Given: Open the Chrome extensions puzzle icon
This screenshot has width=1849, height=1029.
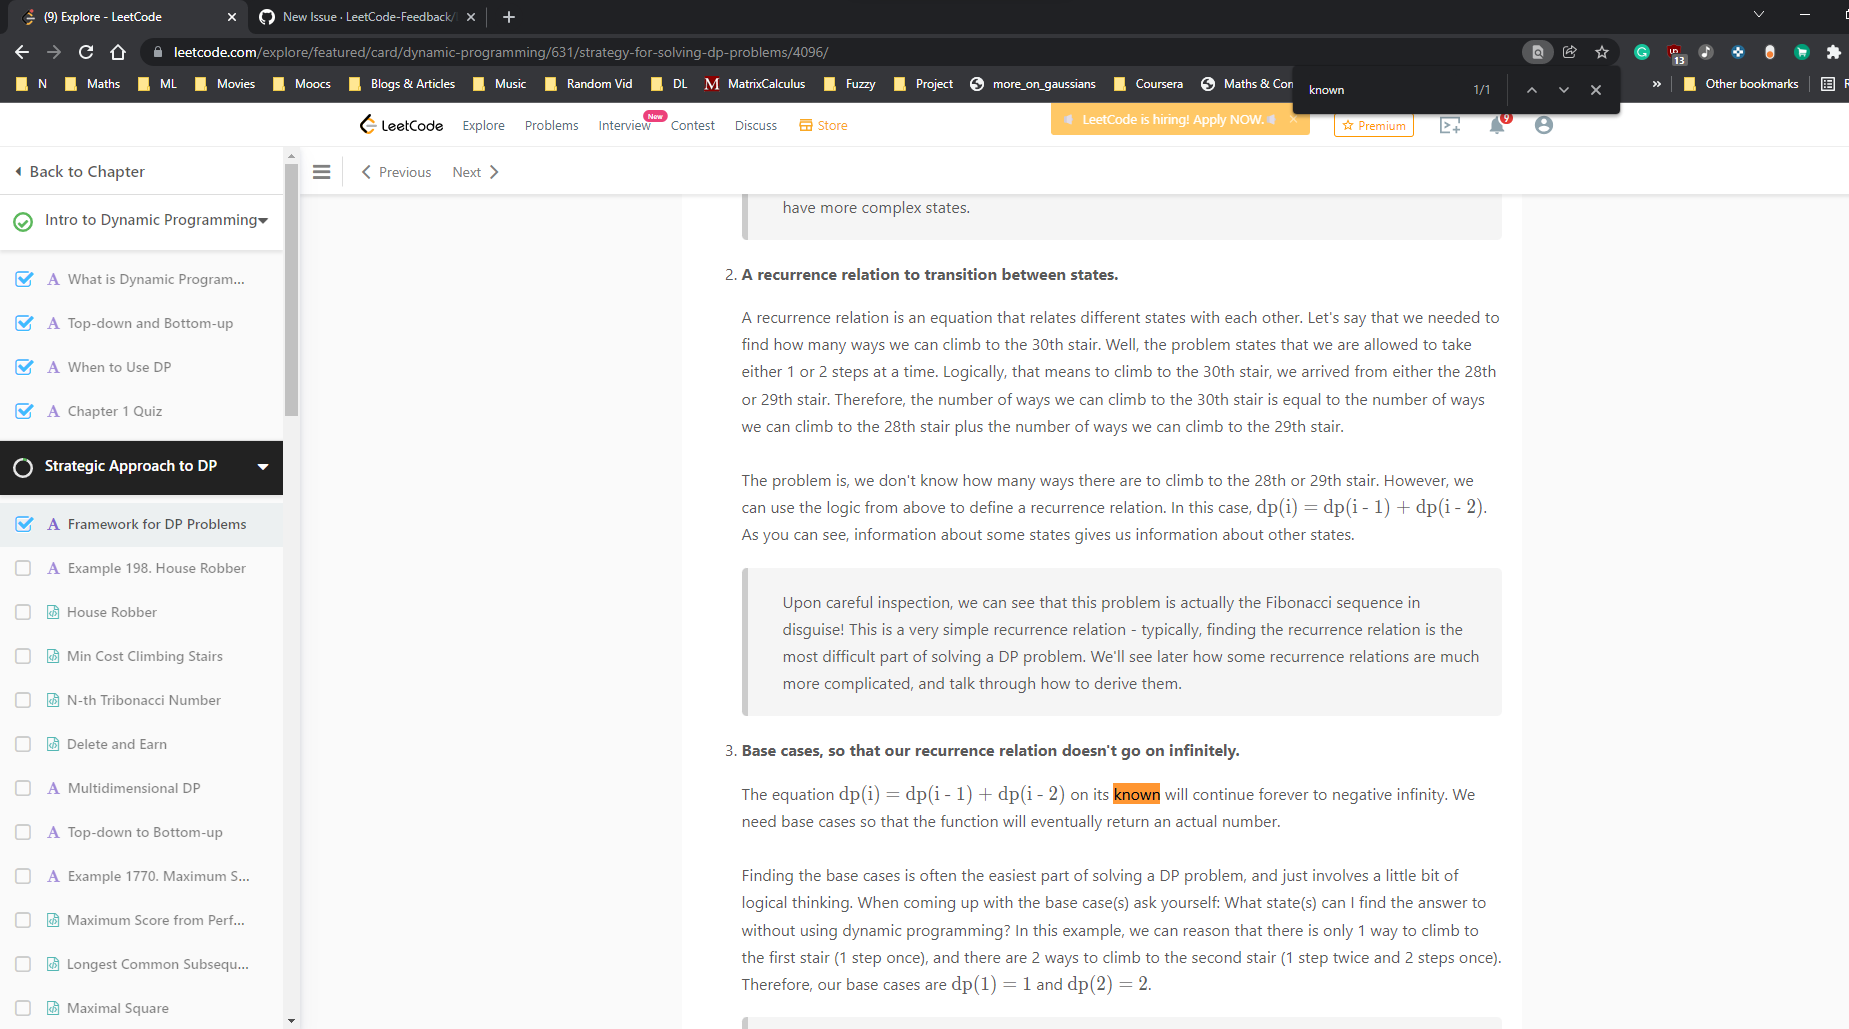Looking at the screenshot, I should (x=1833, y=52).
